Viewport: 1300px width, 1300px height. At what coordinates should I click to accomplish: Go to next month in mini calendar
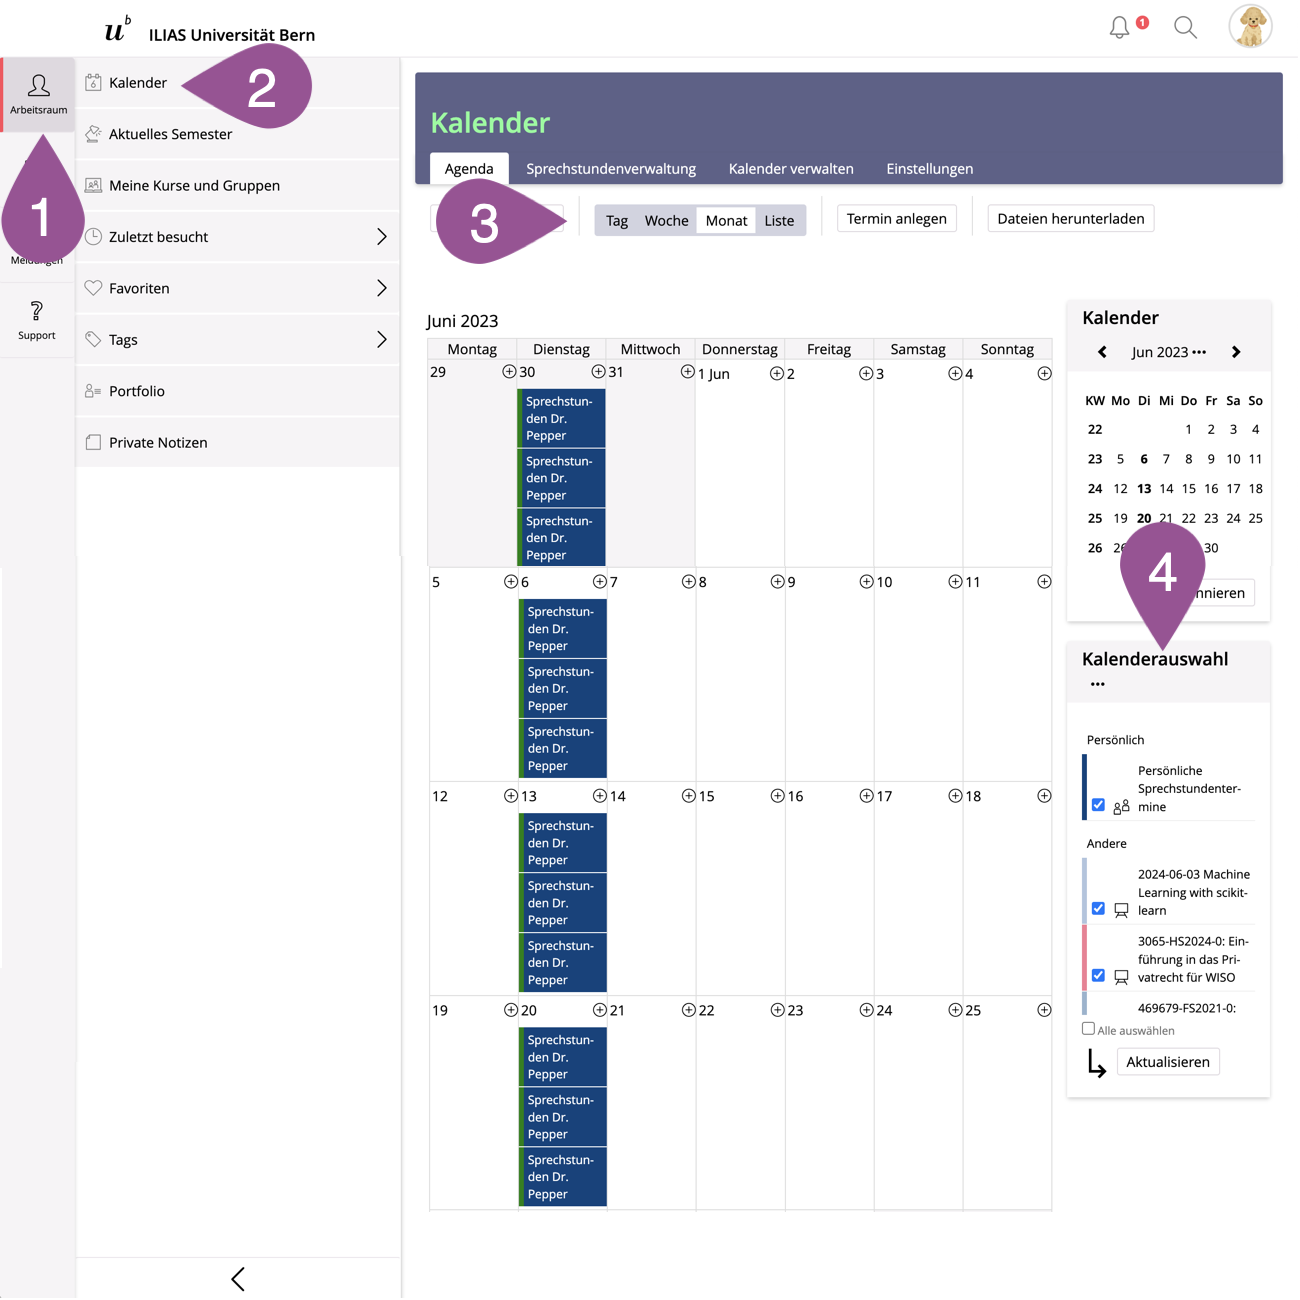[1236, 352]
